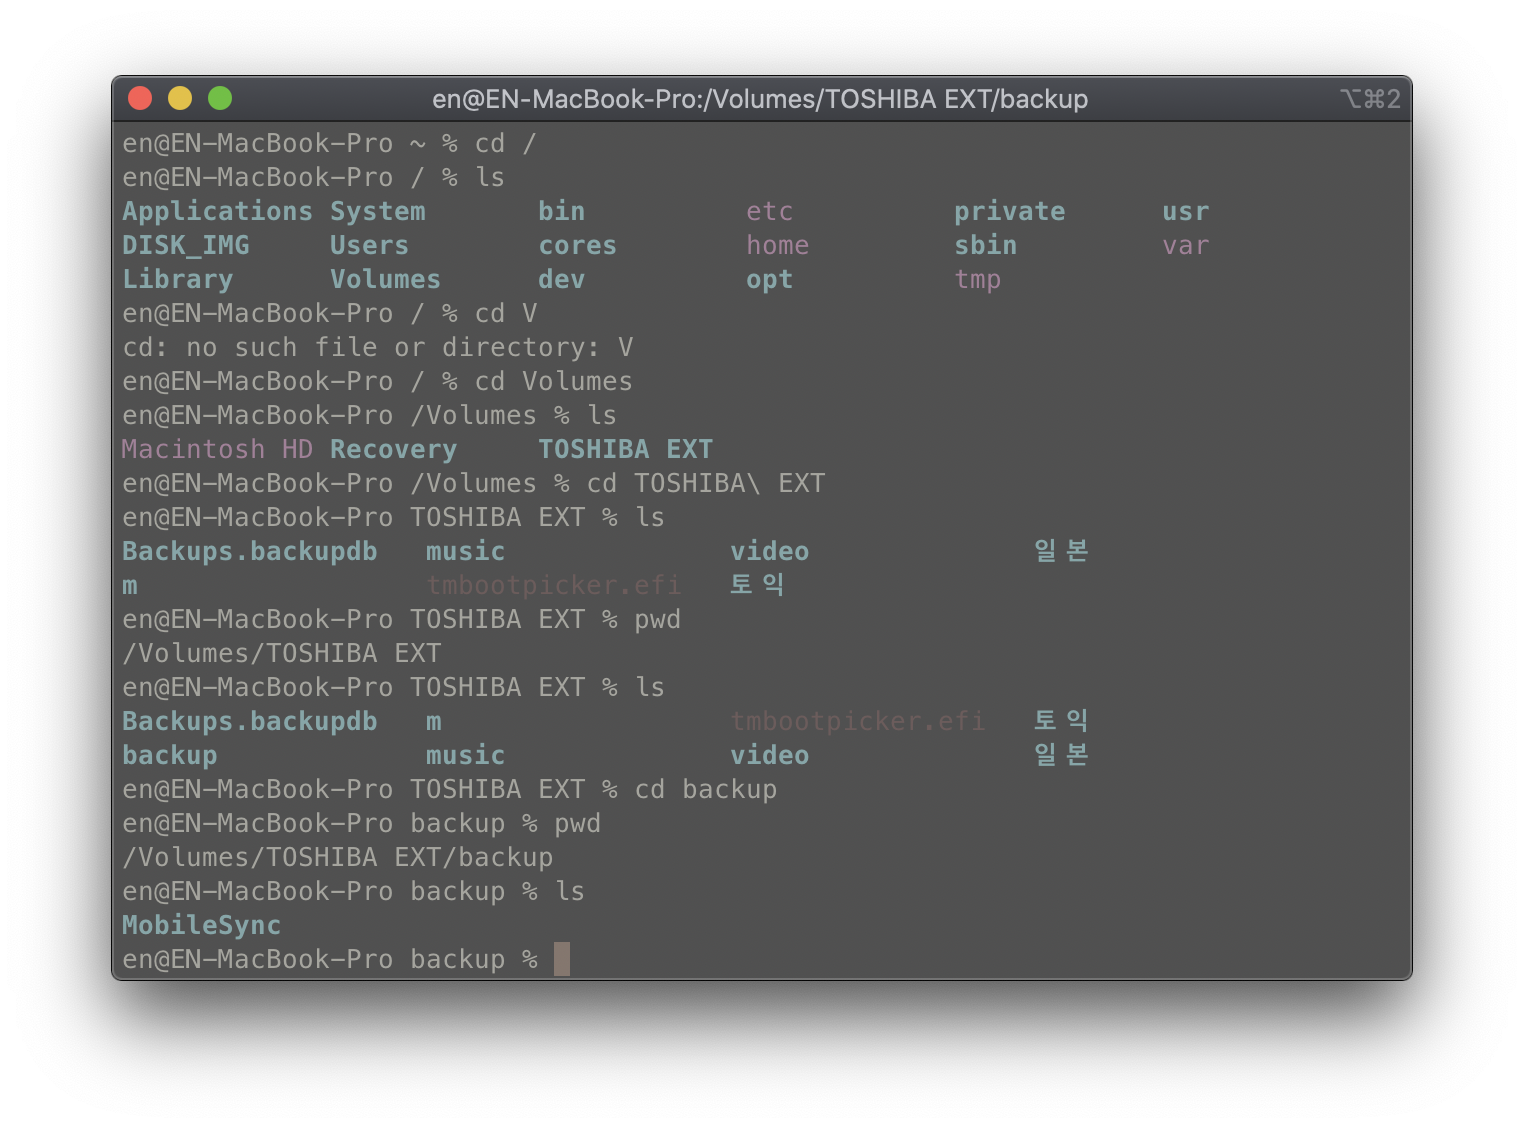
Task: Click the 'Applications' directory name
Action: tap(218, 212)
